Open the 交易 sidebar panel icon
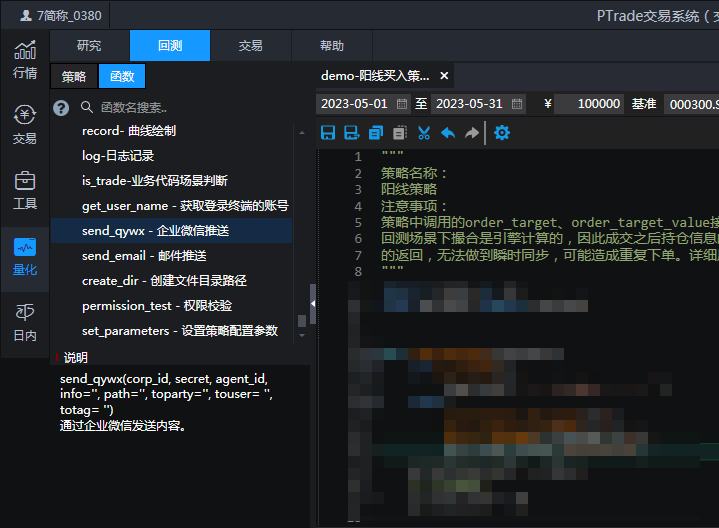719x528 pixels. click(25, 125)
